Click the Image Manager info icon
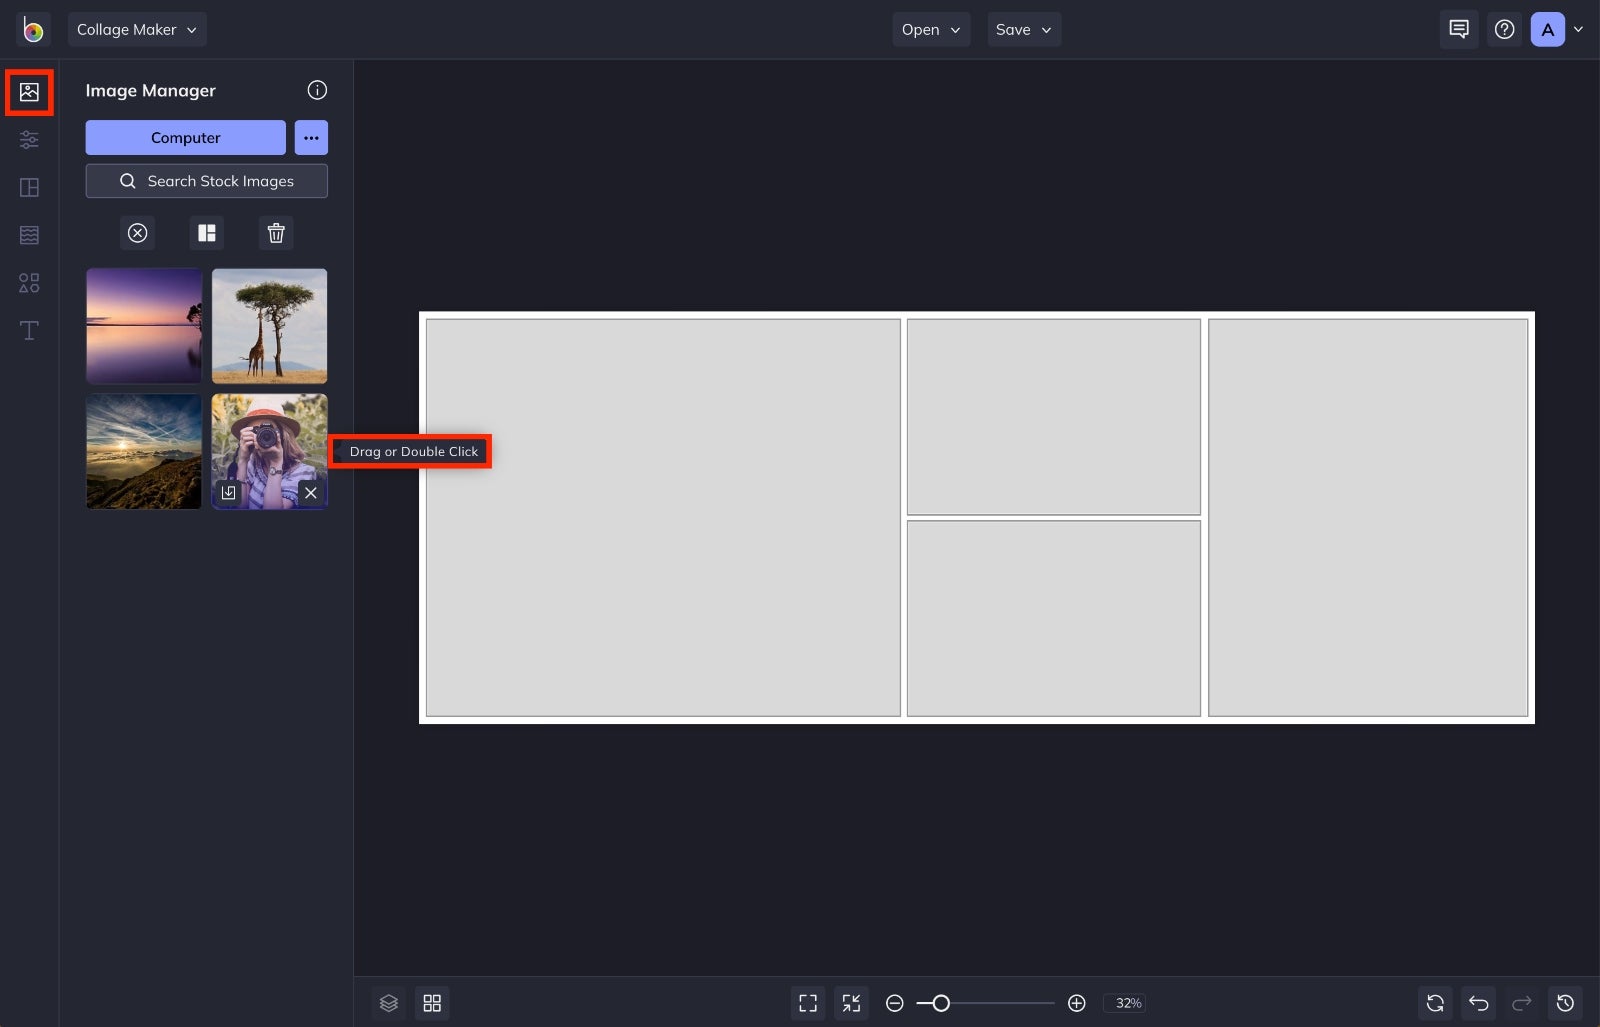The height and width of the screenshot is (1027, 1600). (x=318, y=90)
